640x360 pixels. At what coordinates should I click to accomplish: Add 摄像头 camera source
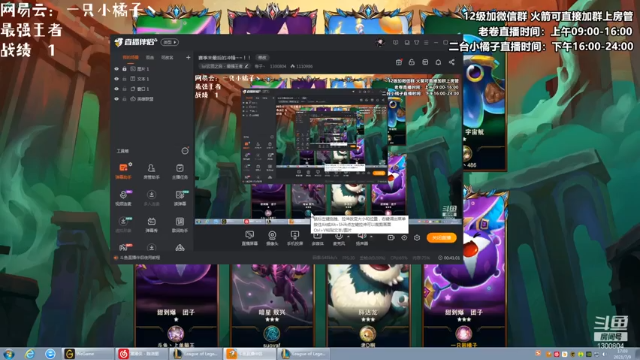272,238
